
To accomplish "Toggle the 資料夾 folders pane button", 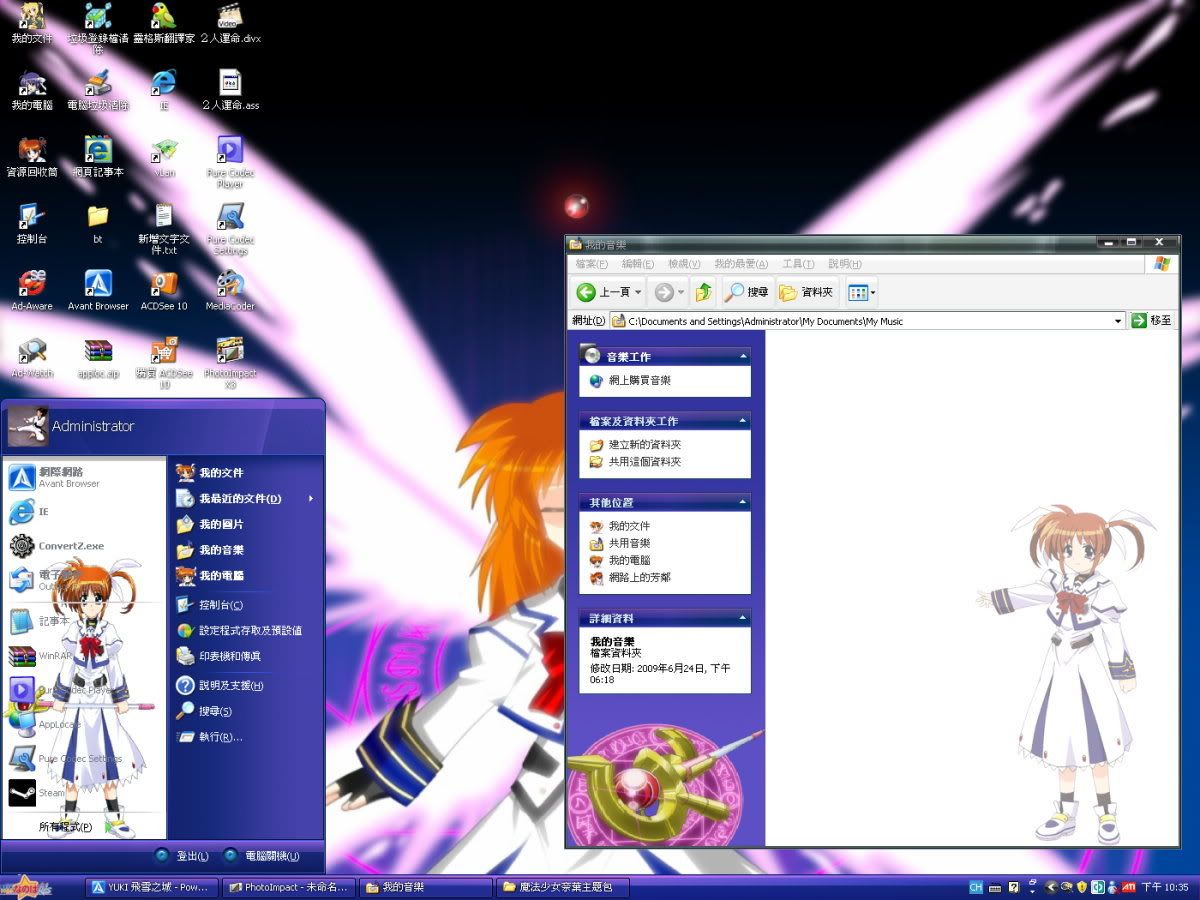I will pos(806,292).
